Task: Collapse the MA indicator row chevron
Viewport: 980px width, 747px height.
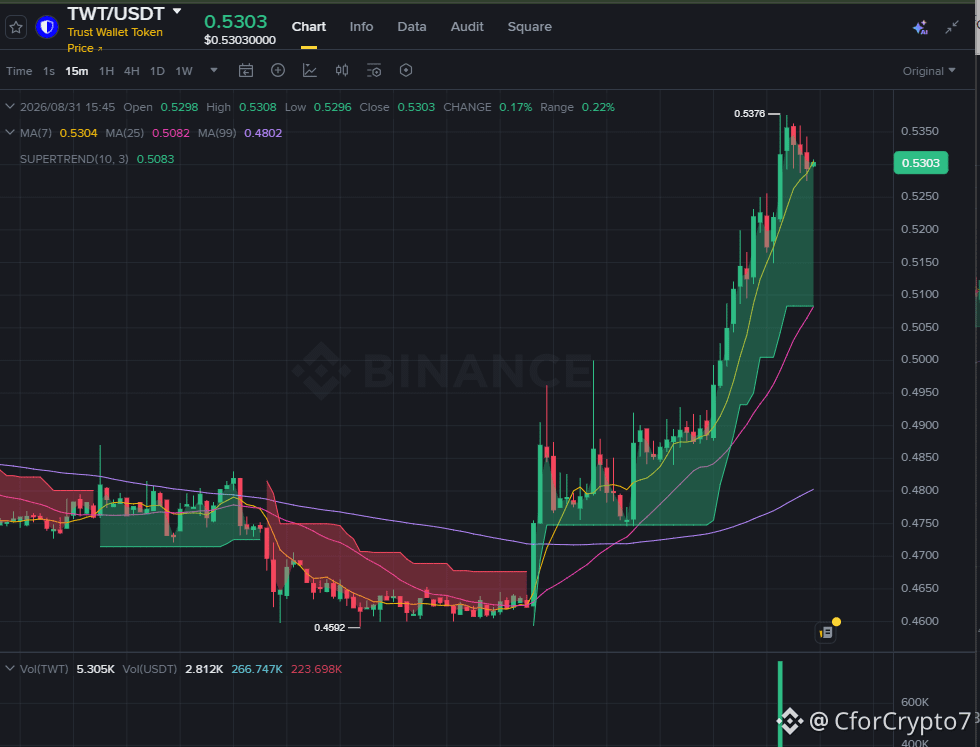Action: [x=9, y=133]
